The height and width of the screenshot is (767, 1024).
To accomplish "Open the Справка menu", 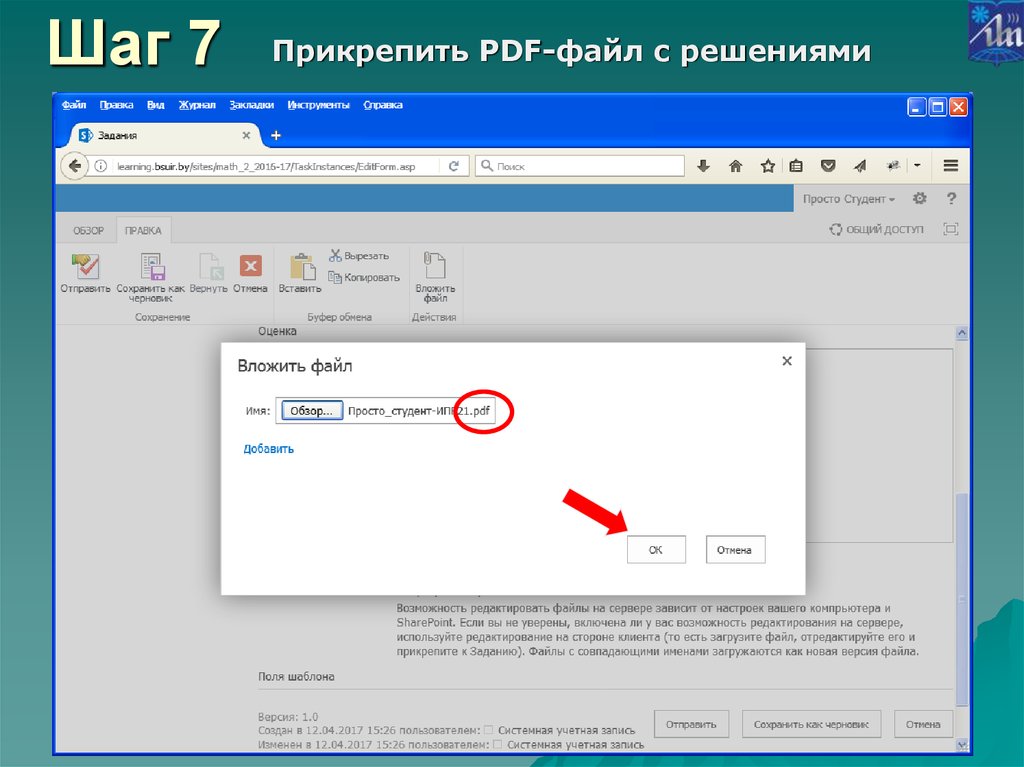I will tap(383, 105).
